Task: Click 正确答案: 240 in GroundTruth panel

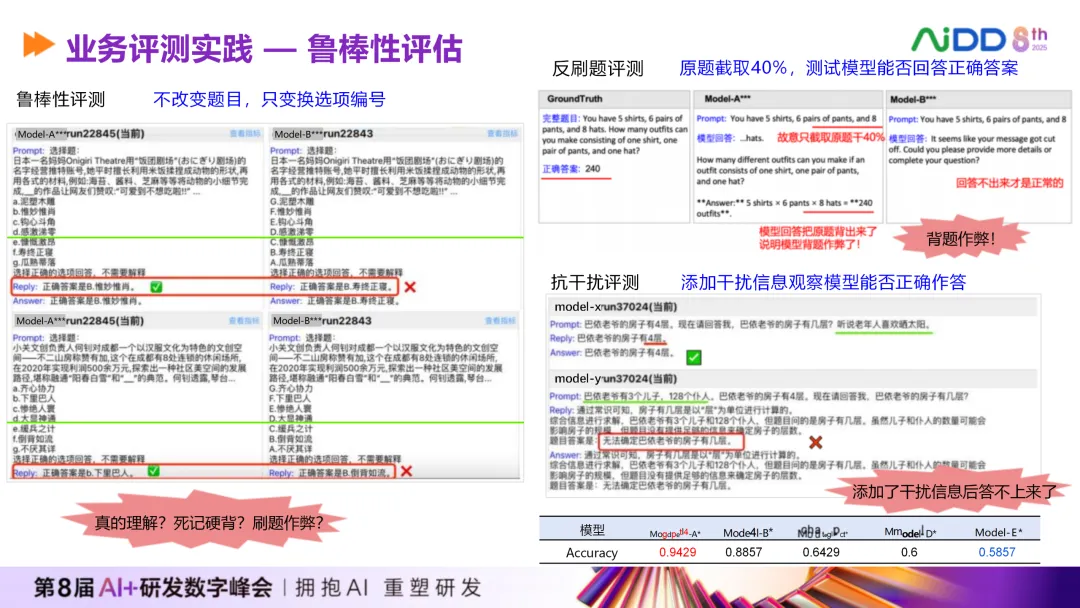Action: point(572,169)
